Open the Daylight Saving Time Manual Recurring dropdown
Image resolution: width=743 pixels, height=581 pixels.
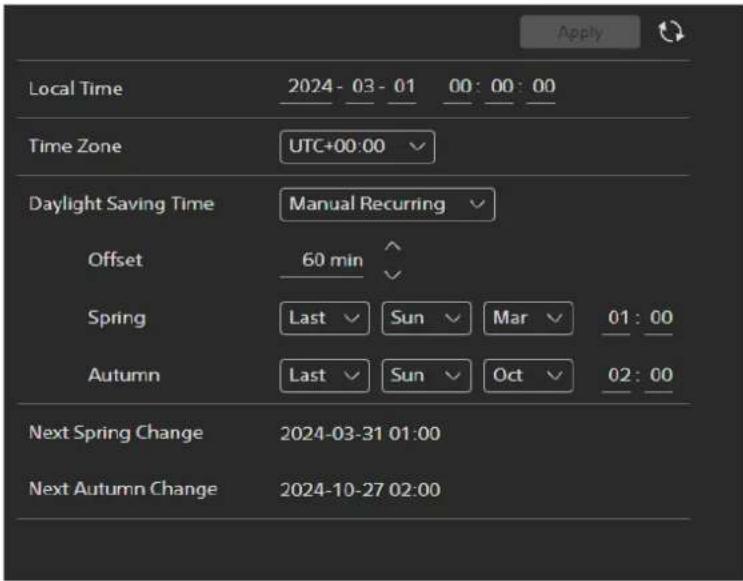tap(387, 204)
